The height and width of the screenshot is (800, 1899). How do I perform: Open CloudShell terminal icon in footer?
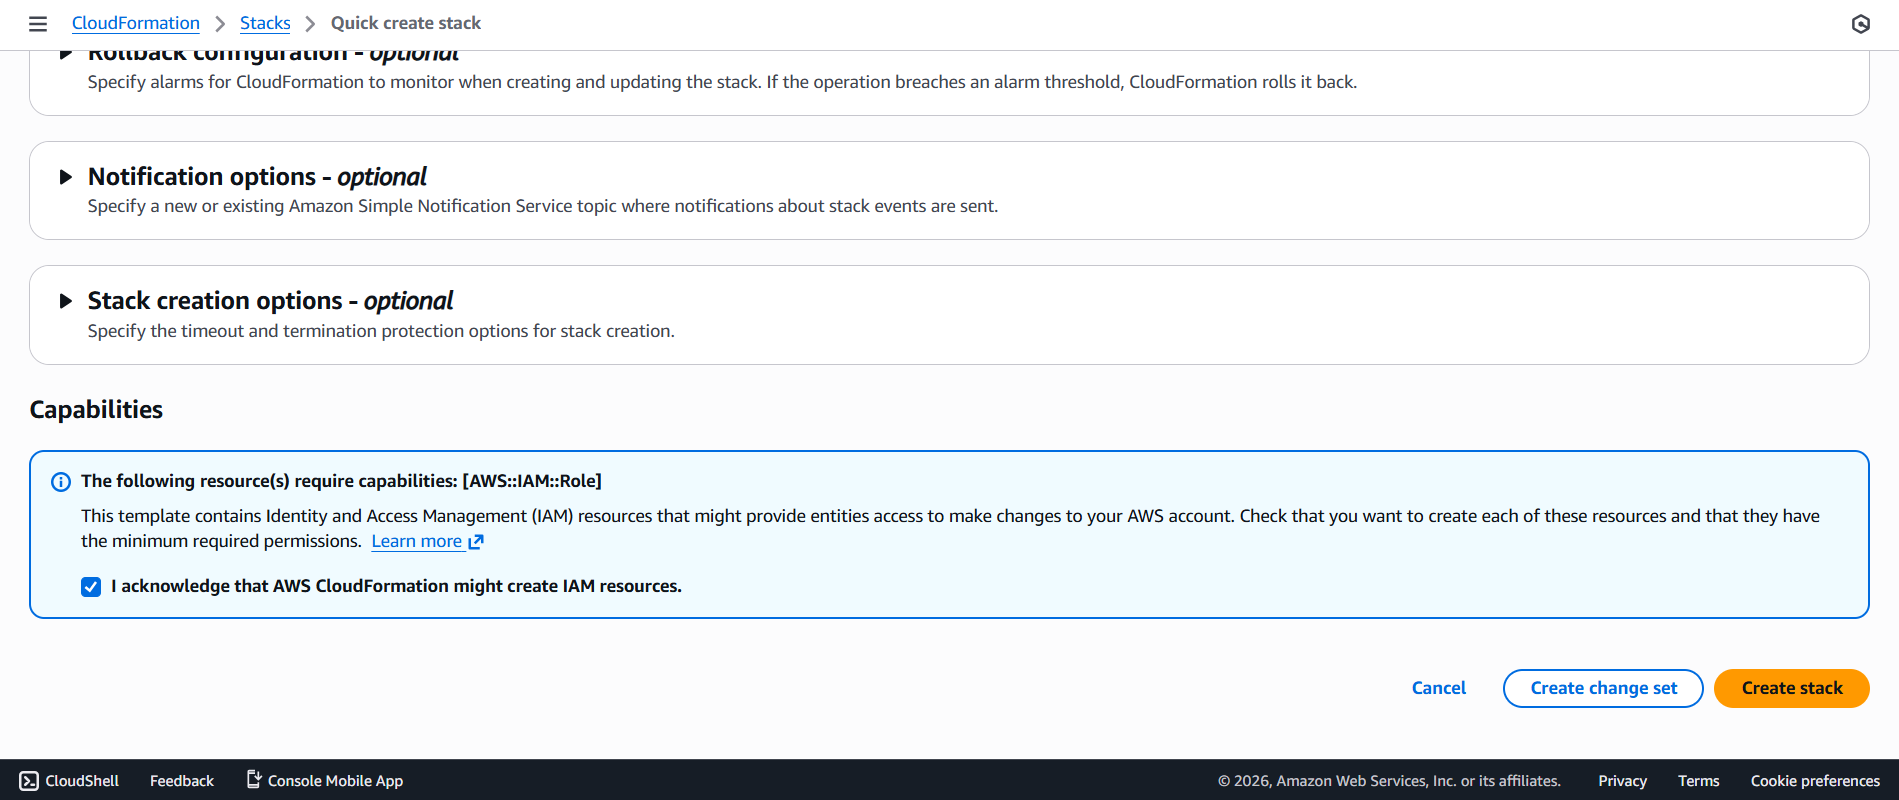point(29,781)
